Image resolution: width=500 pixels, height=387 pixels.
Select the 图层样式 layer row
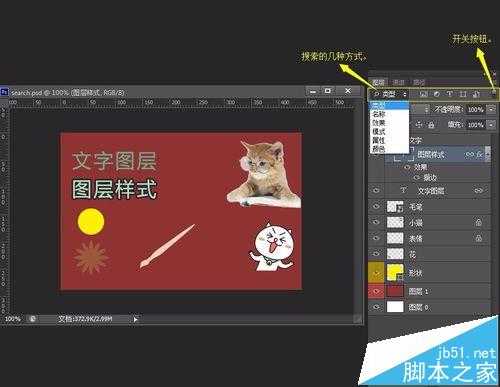pos(437,154)
